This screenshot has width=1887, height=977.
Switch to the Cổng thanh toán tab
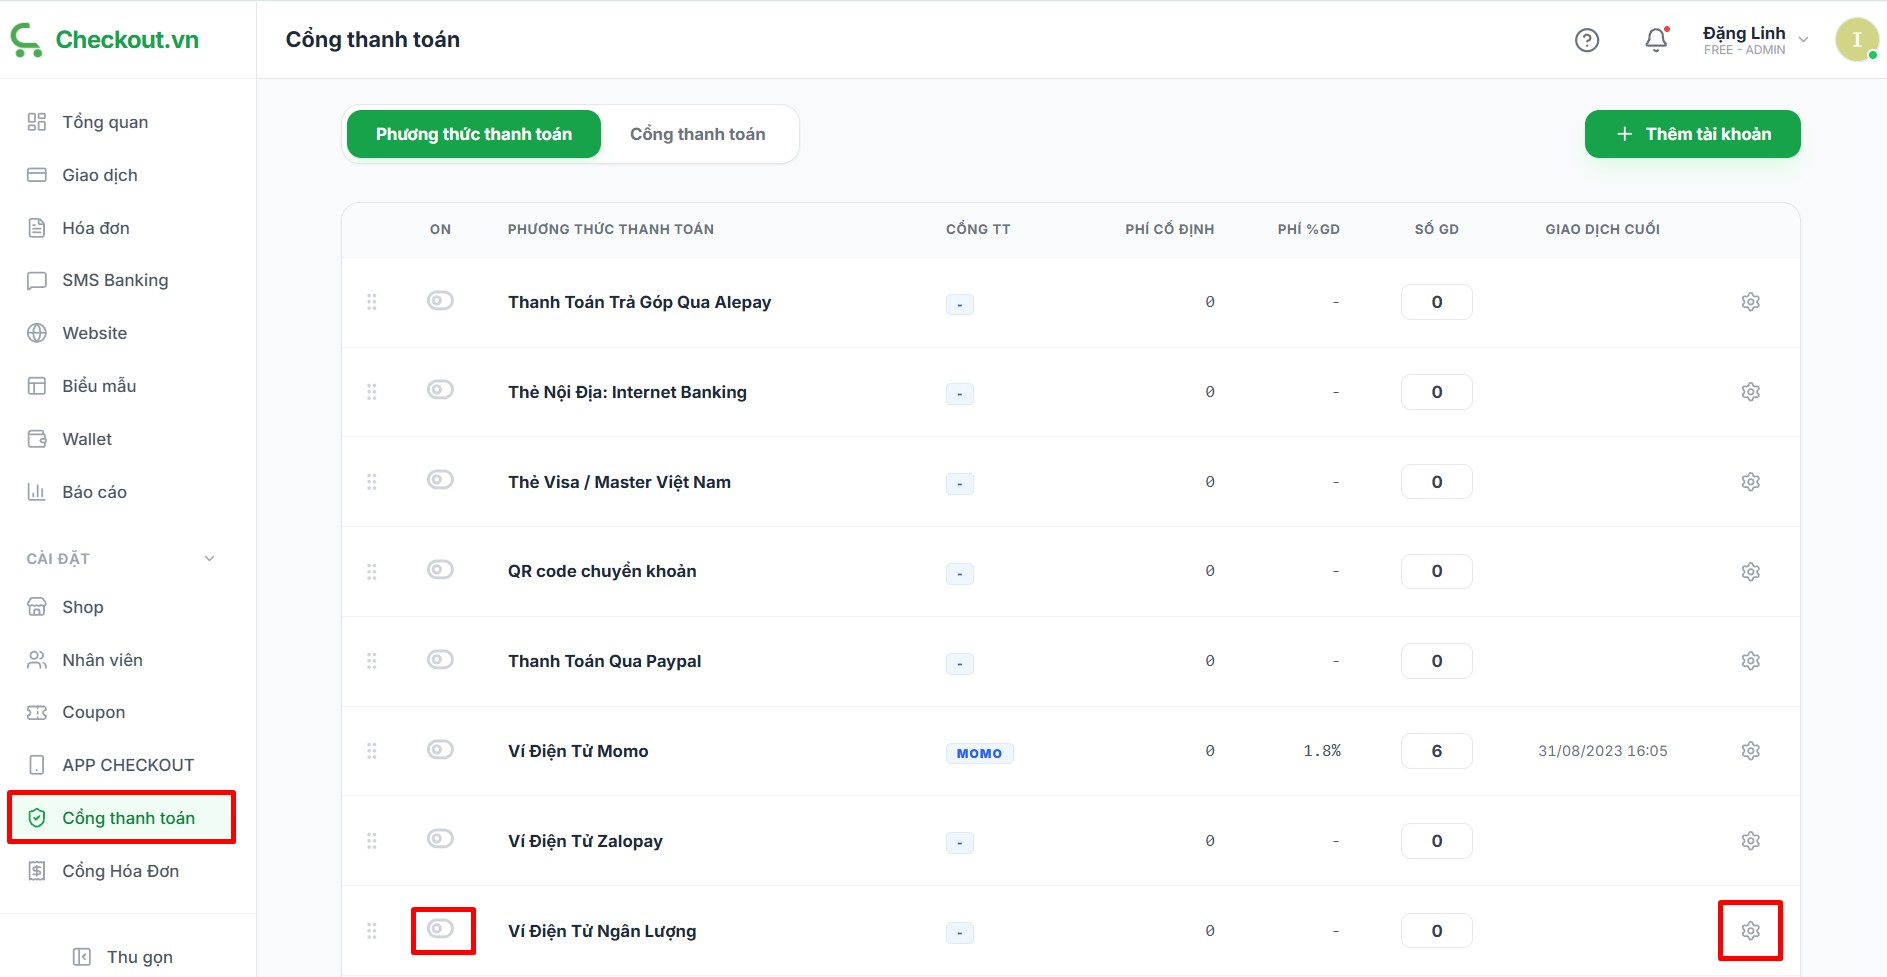tap(697, 134)
